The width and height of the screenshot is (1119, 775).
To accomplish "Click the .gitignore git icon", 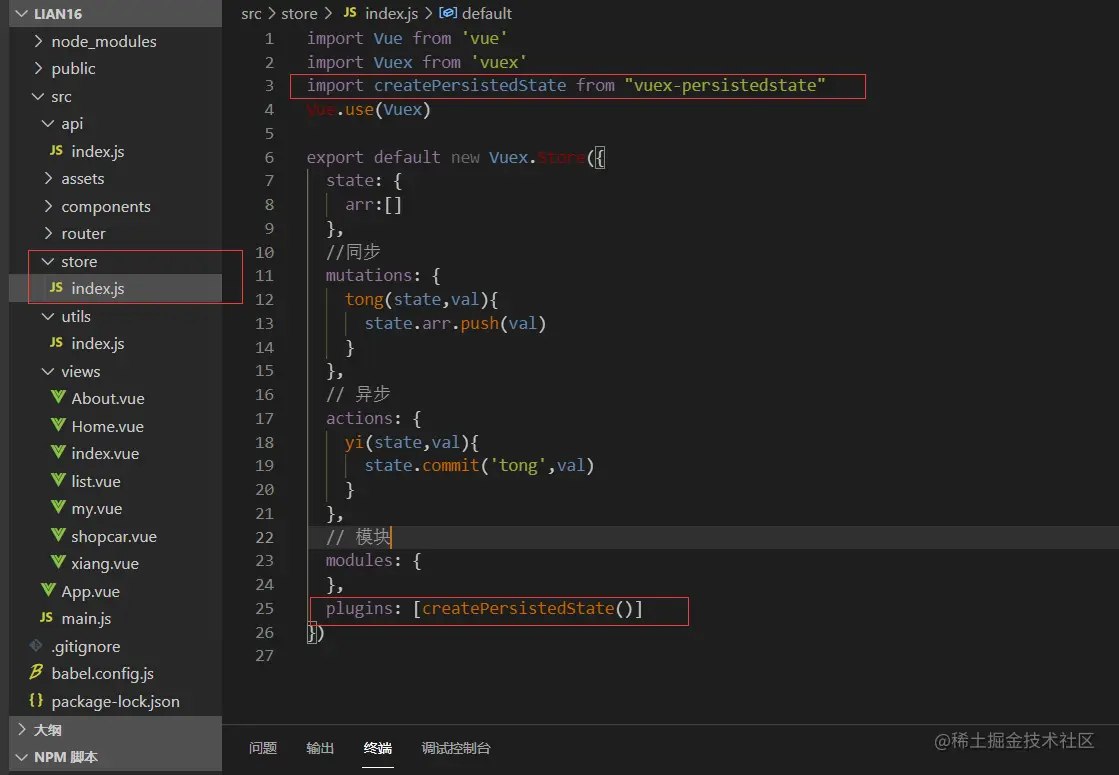I will coord(36,645).
